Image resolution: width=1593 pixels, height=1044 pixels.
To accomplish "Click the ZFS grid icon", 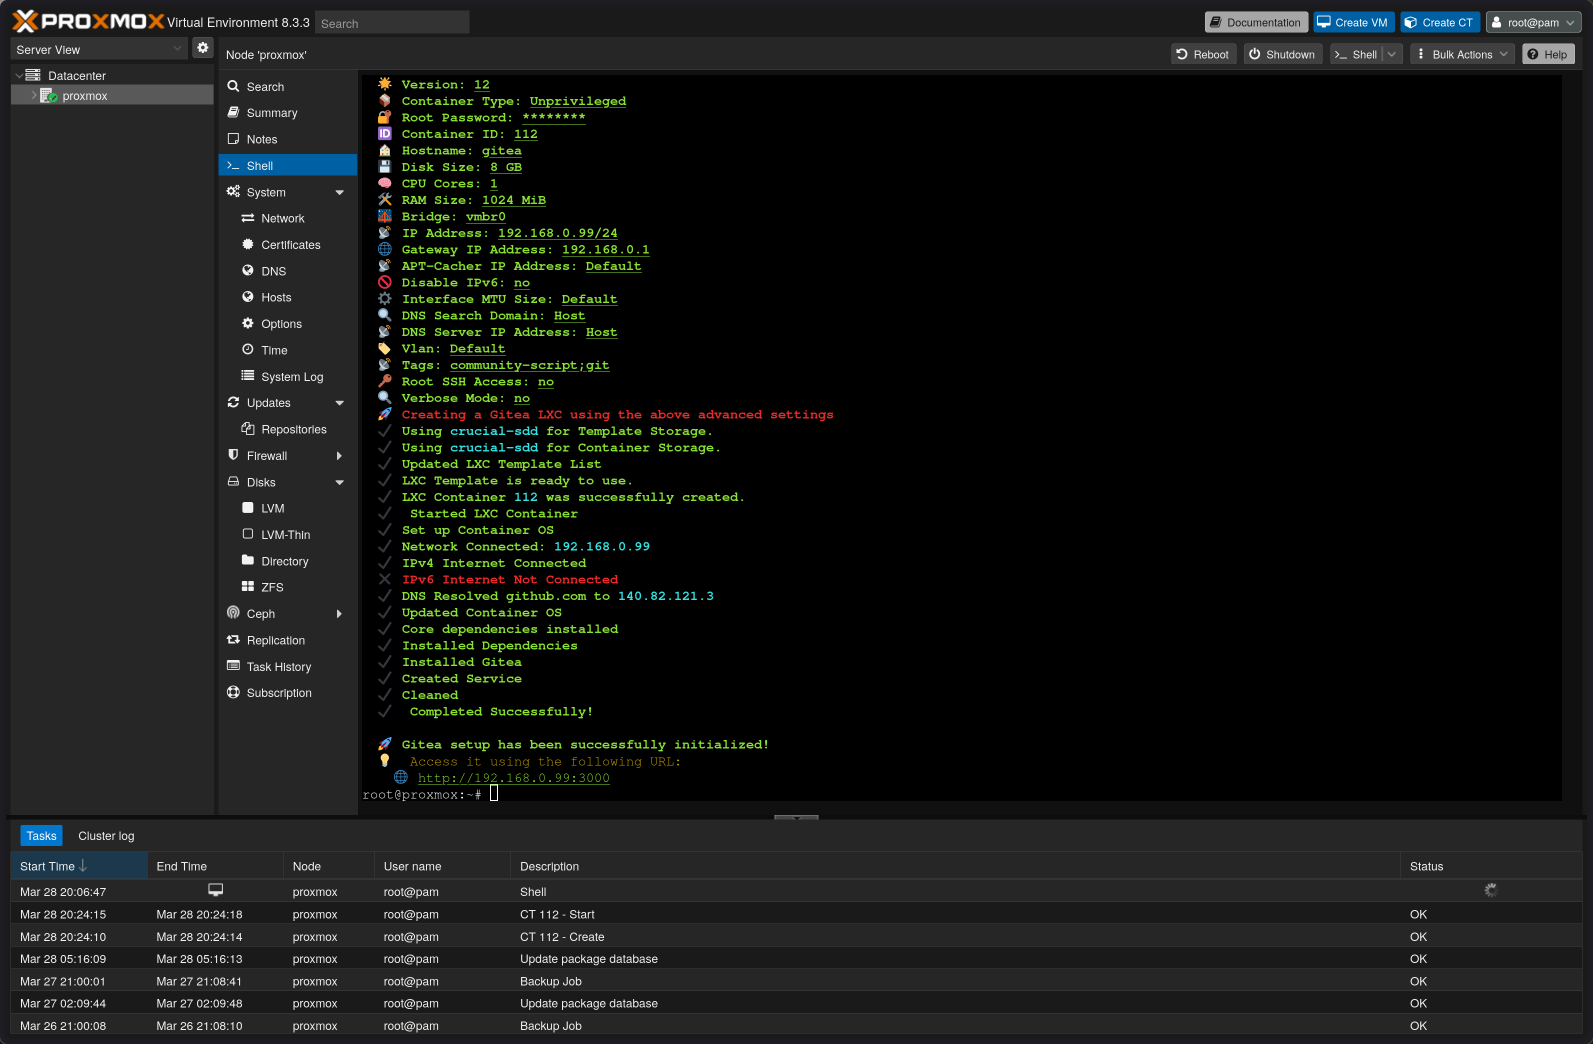I will pos(248,587).
